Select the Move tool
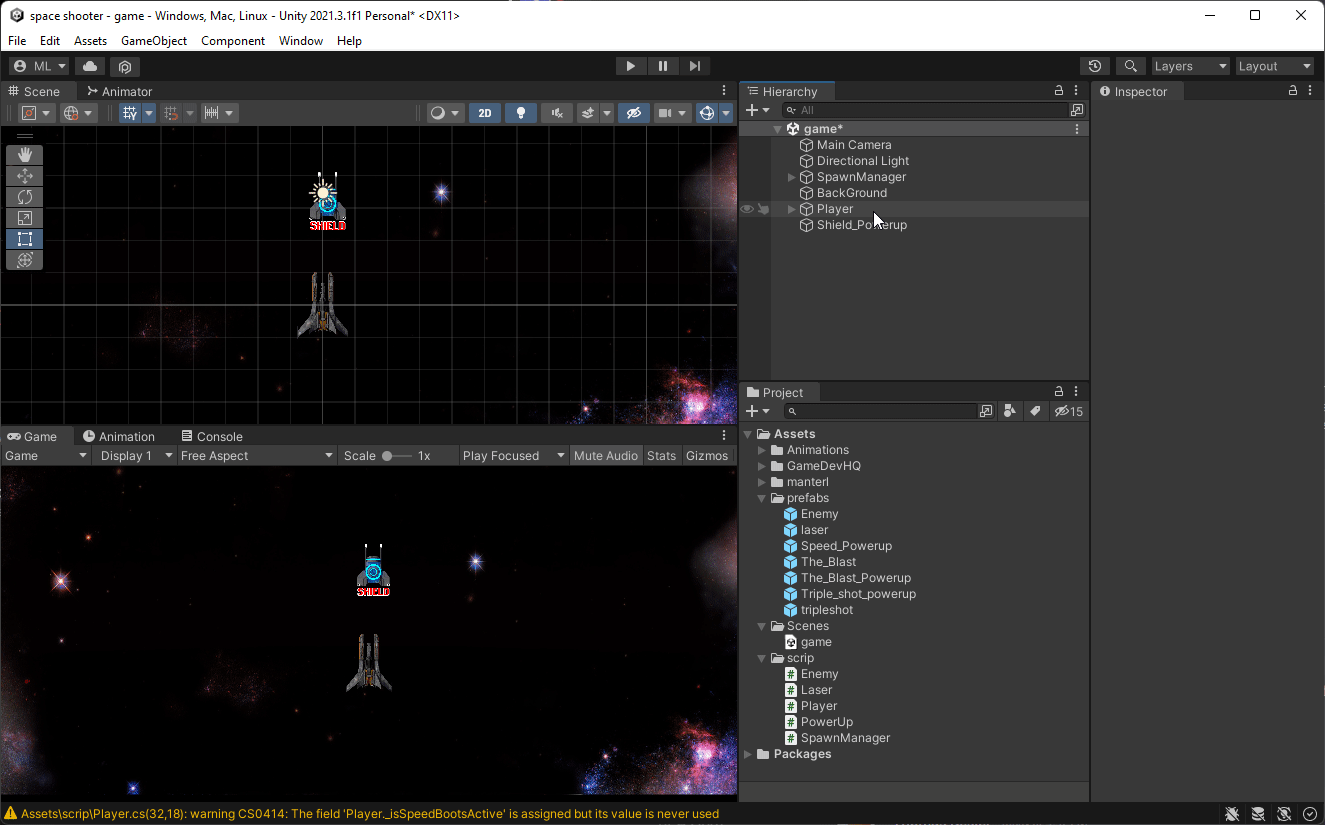The image size is (1325, 825). 24,175
